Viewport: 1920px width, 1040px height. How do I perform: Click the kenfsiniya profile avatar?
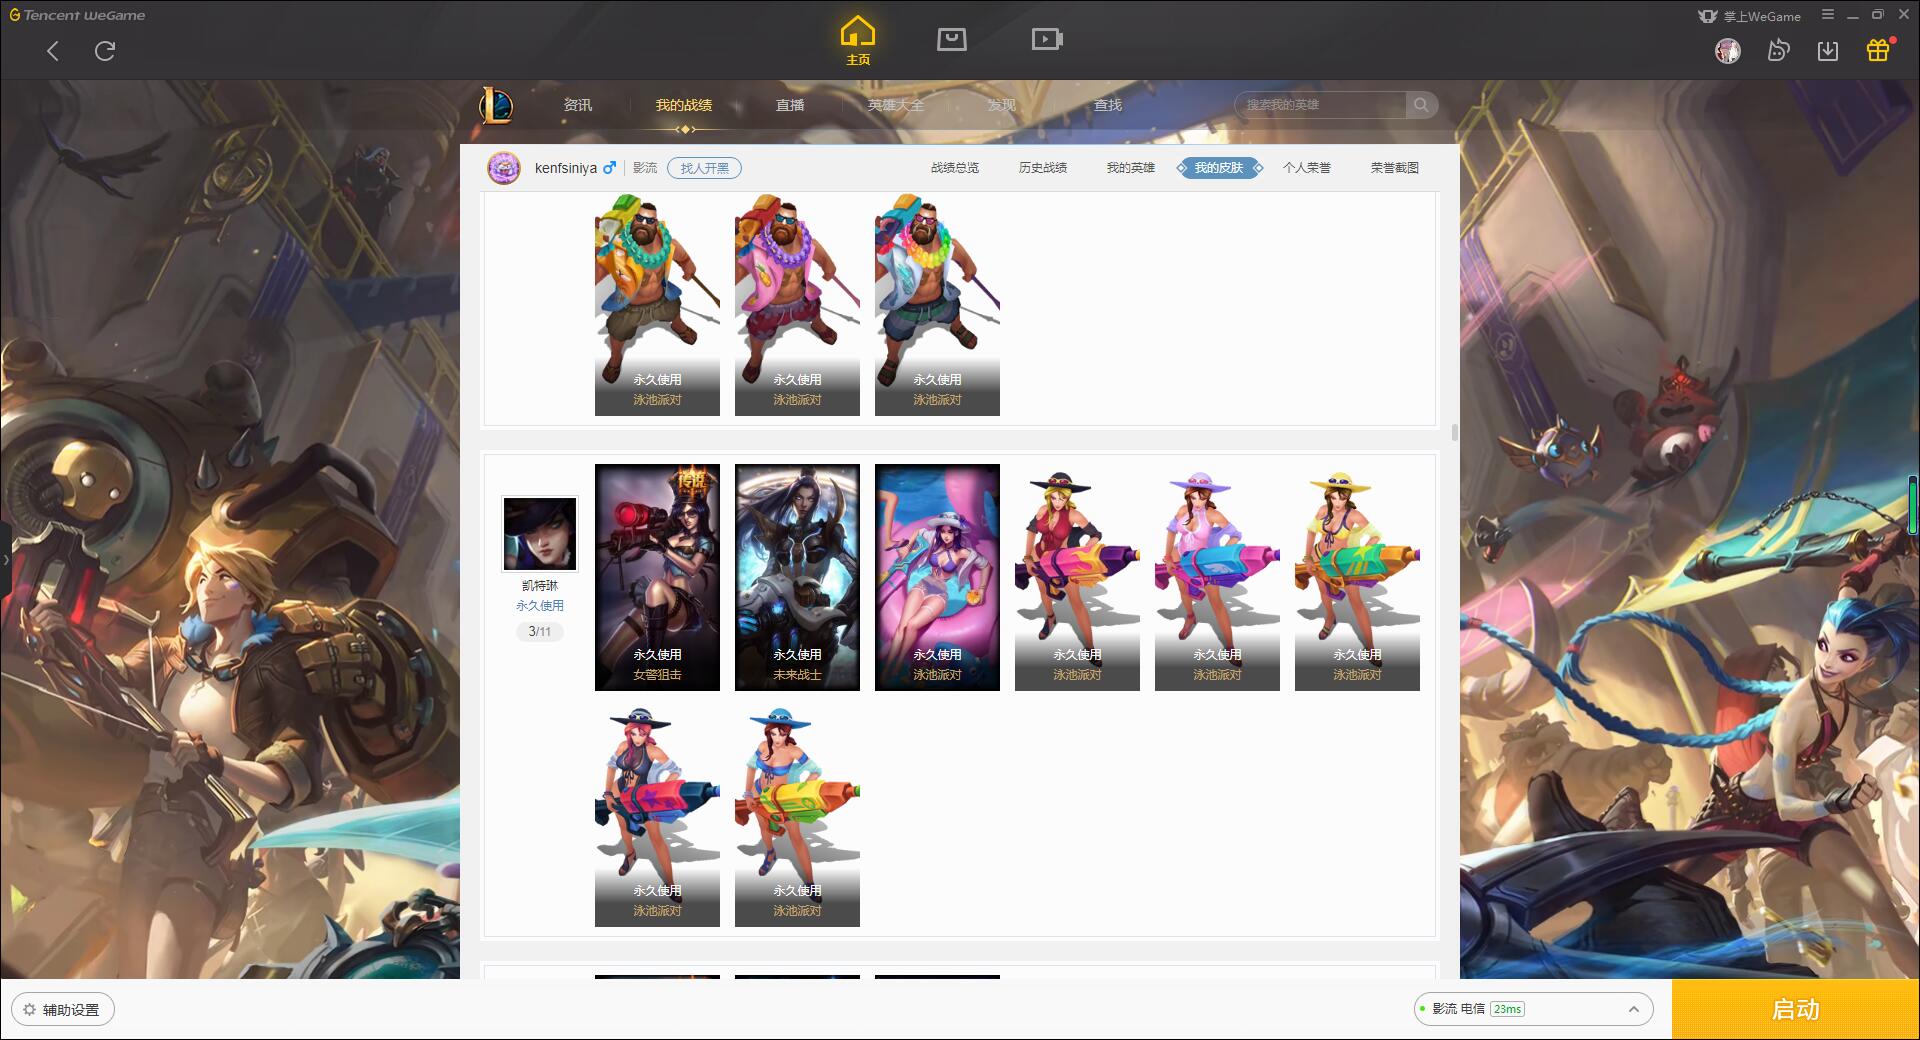(504, 168)
